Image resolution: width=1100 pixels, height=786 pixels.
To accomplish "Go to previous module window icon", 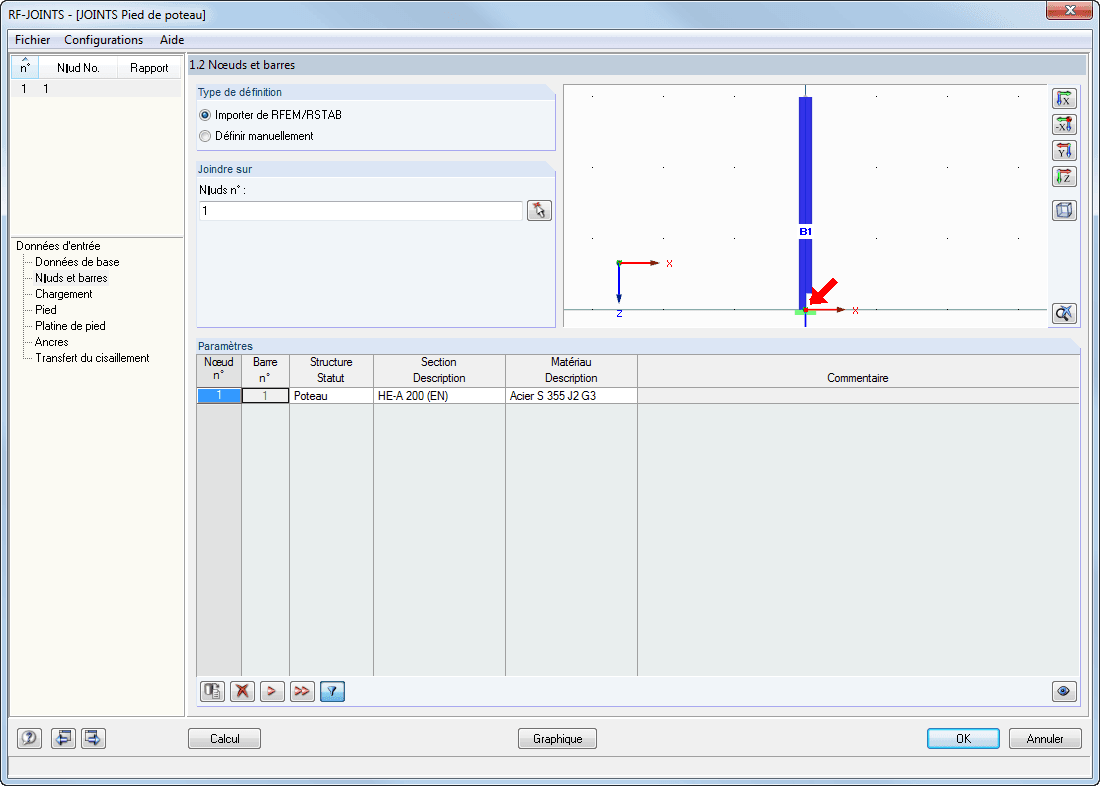I will tap(63, 738).
